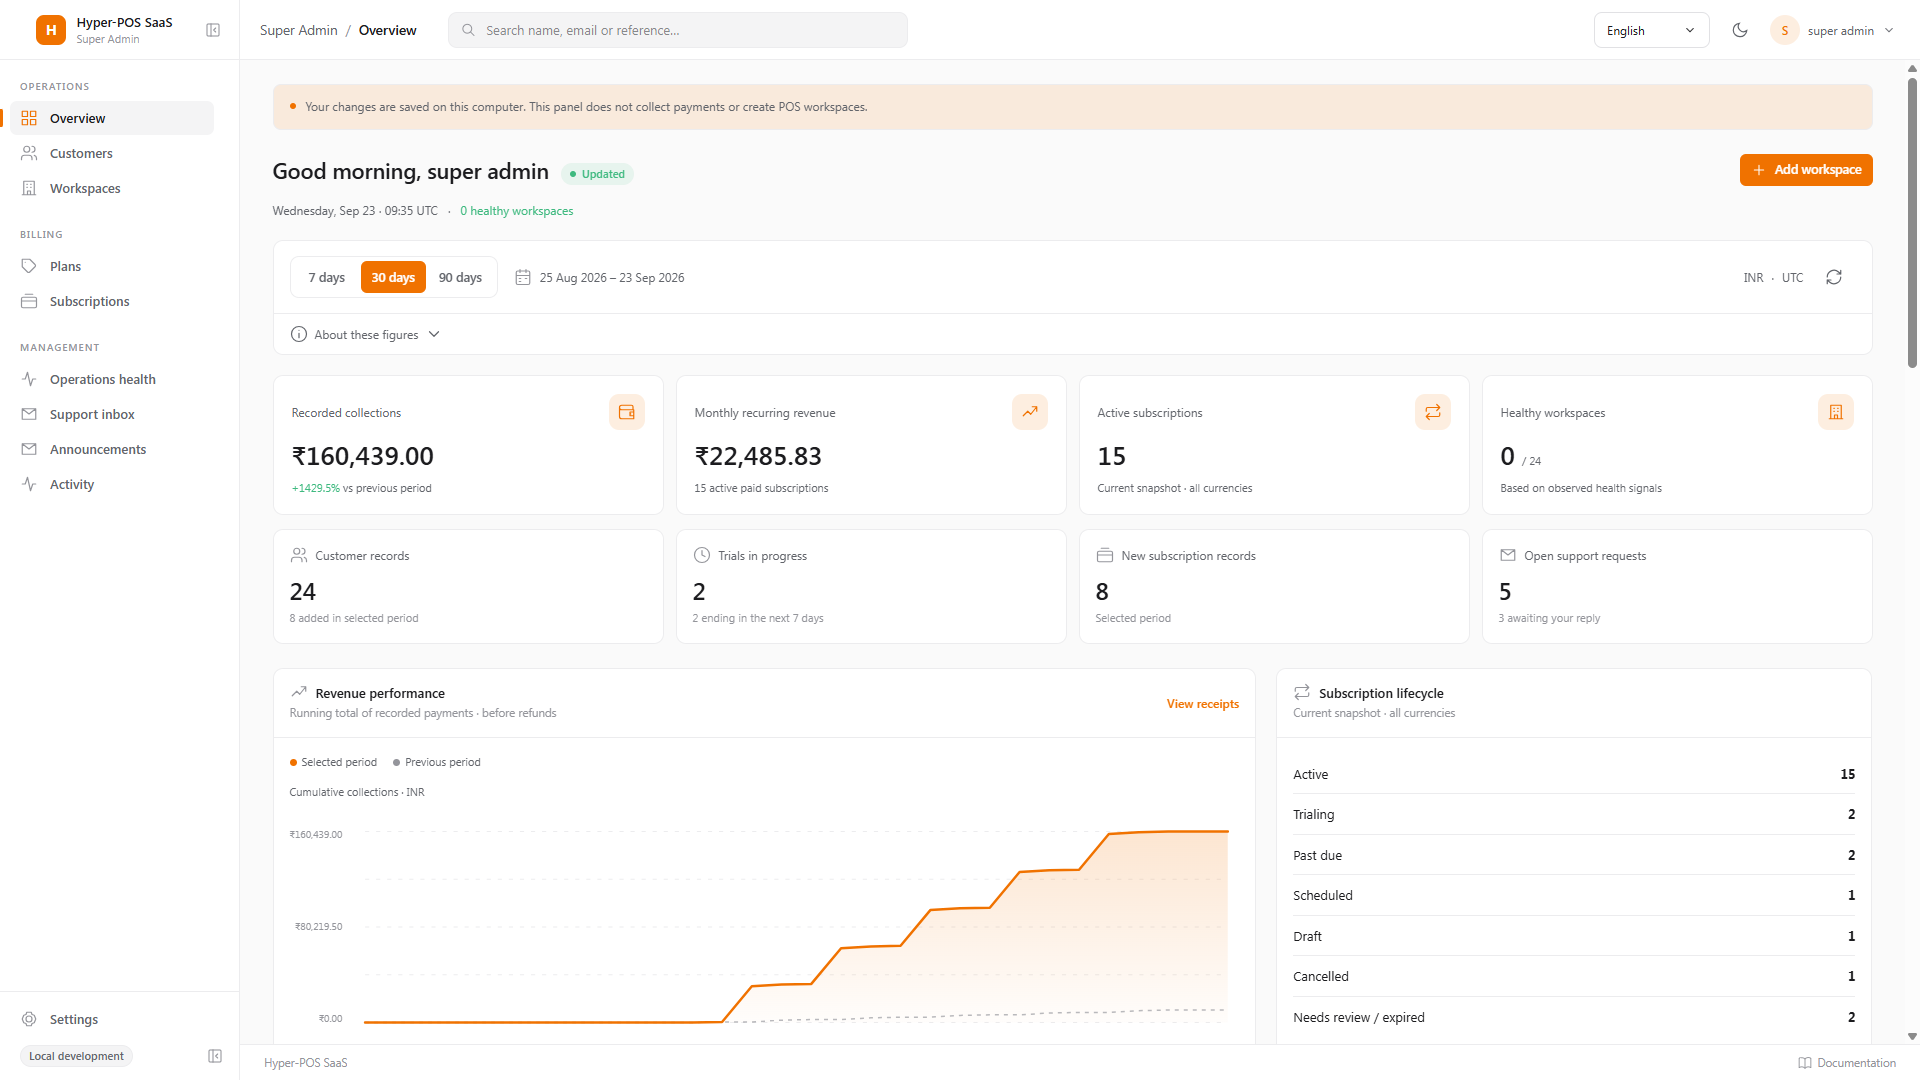Collapse sidebar using top panel icon
The height and width of the screenshot is (1080, 1920).
[x=213, y=30]
